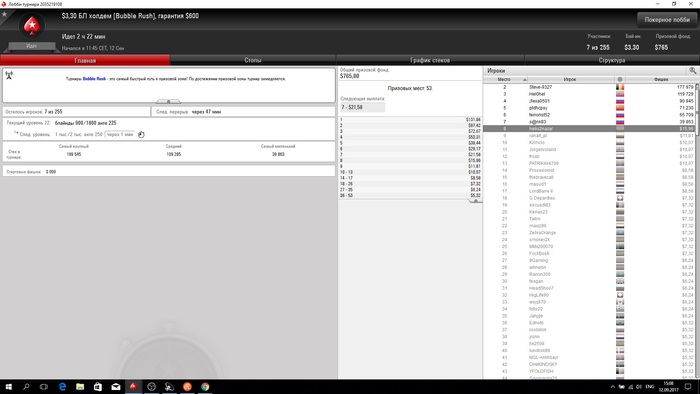The image size is (700, 394).
Task: Open Microsoft Store from taskbar
Action: (98, 387)
